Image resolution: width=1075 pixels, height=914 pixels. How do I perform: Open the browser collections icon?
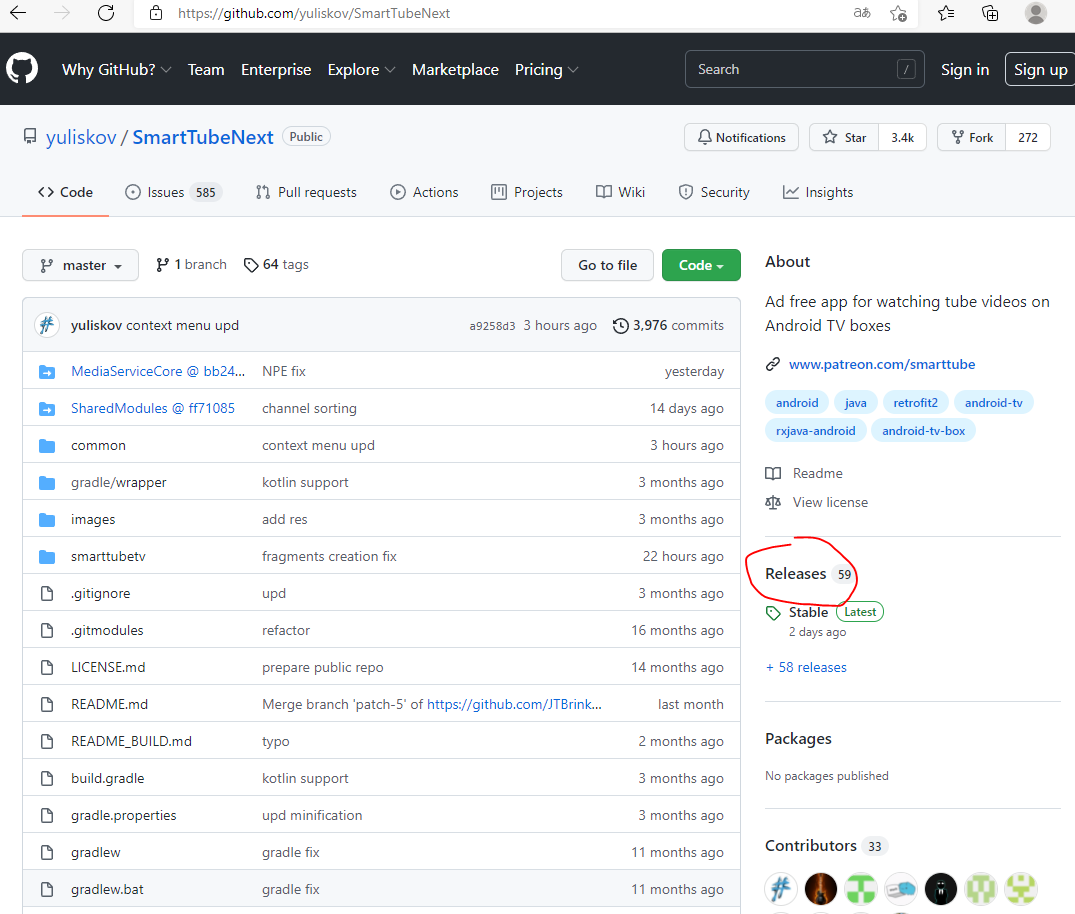tap(990, 13)
